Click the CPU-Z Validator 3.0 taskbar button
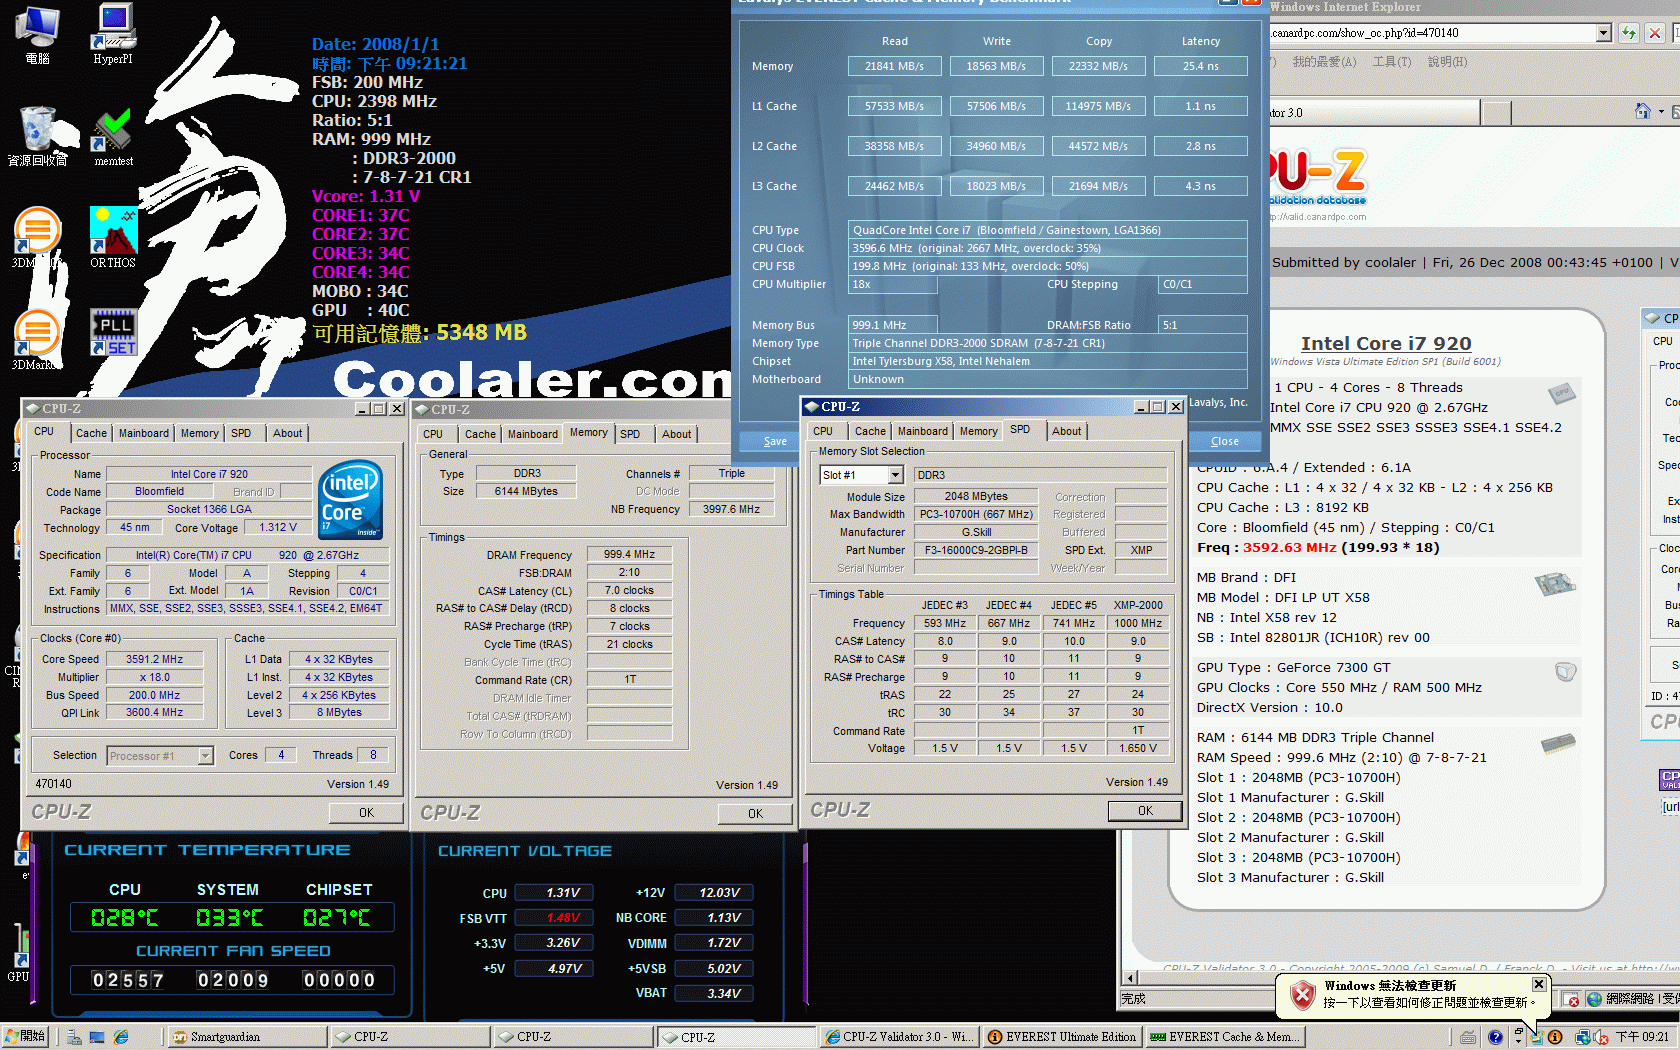 point(899,1037)
